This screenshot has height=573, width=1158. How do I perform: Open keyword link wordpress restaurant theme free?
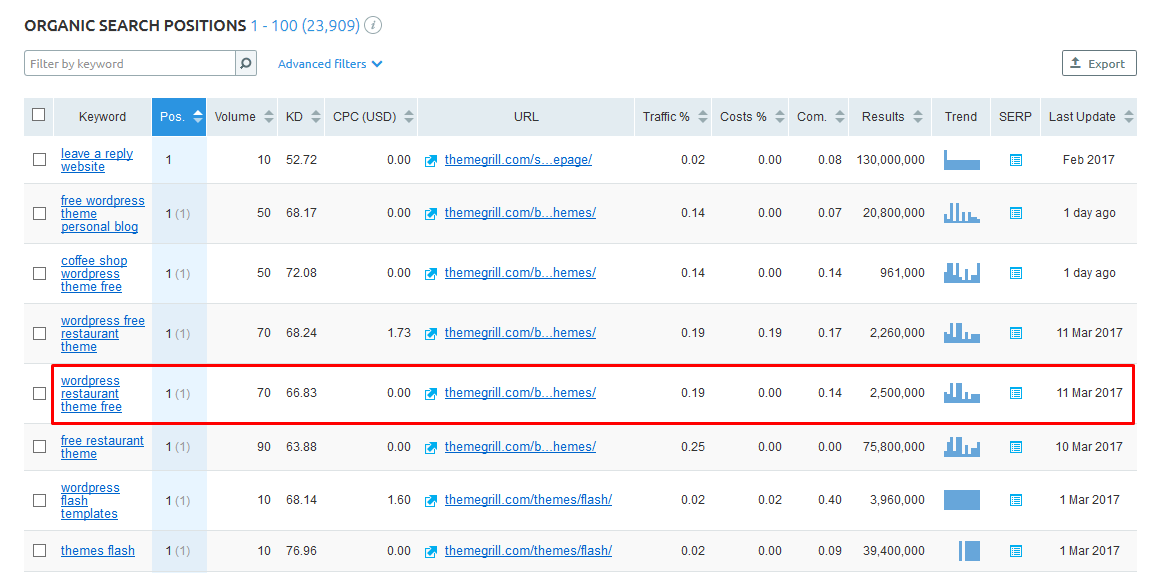point(92,394)
